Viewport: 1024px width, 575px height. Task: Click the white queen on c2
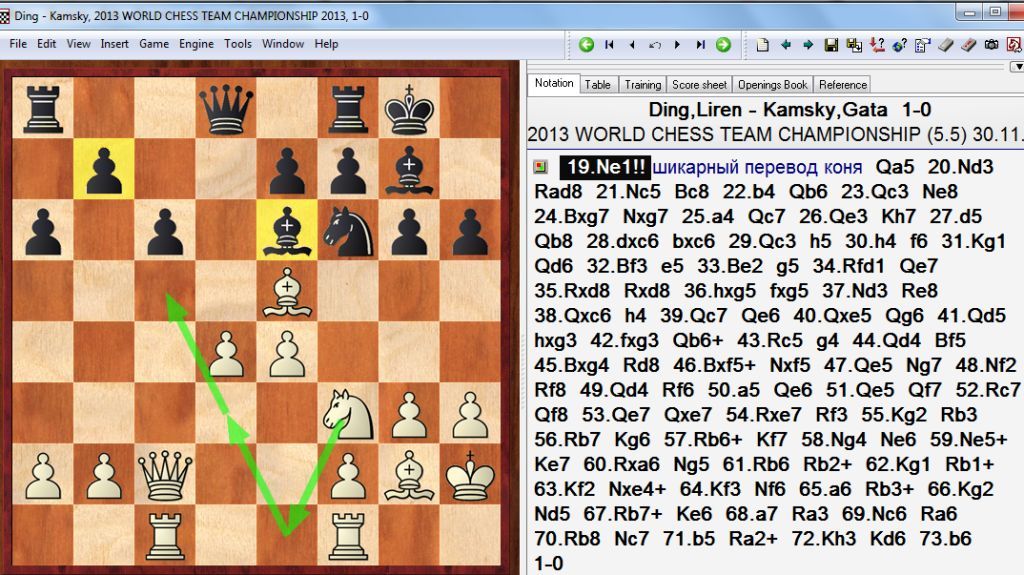[x=165, y=474]
